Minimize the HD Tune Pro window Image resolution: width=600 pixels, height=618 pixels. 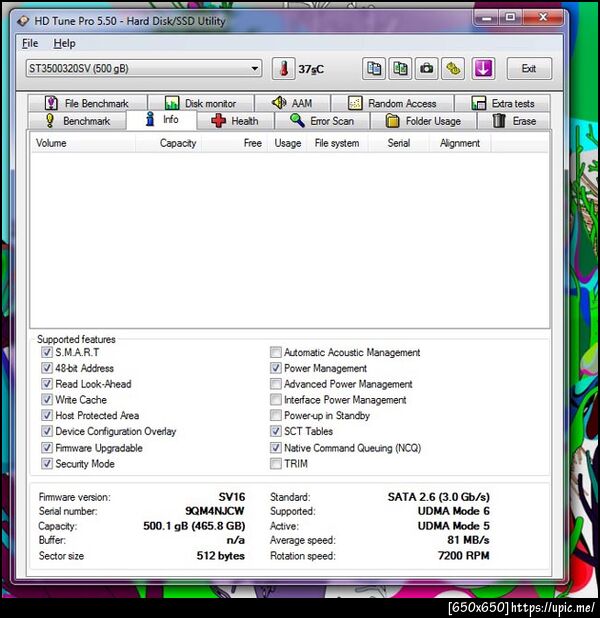486,17
